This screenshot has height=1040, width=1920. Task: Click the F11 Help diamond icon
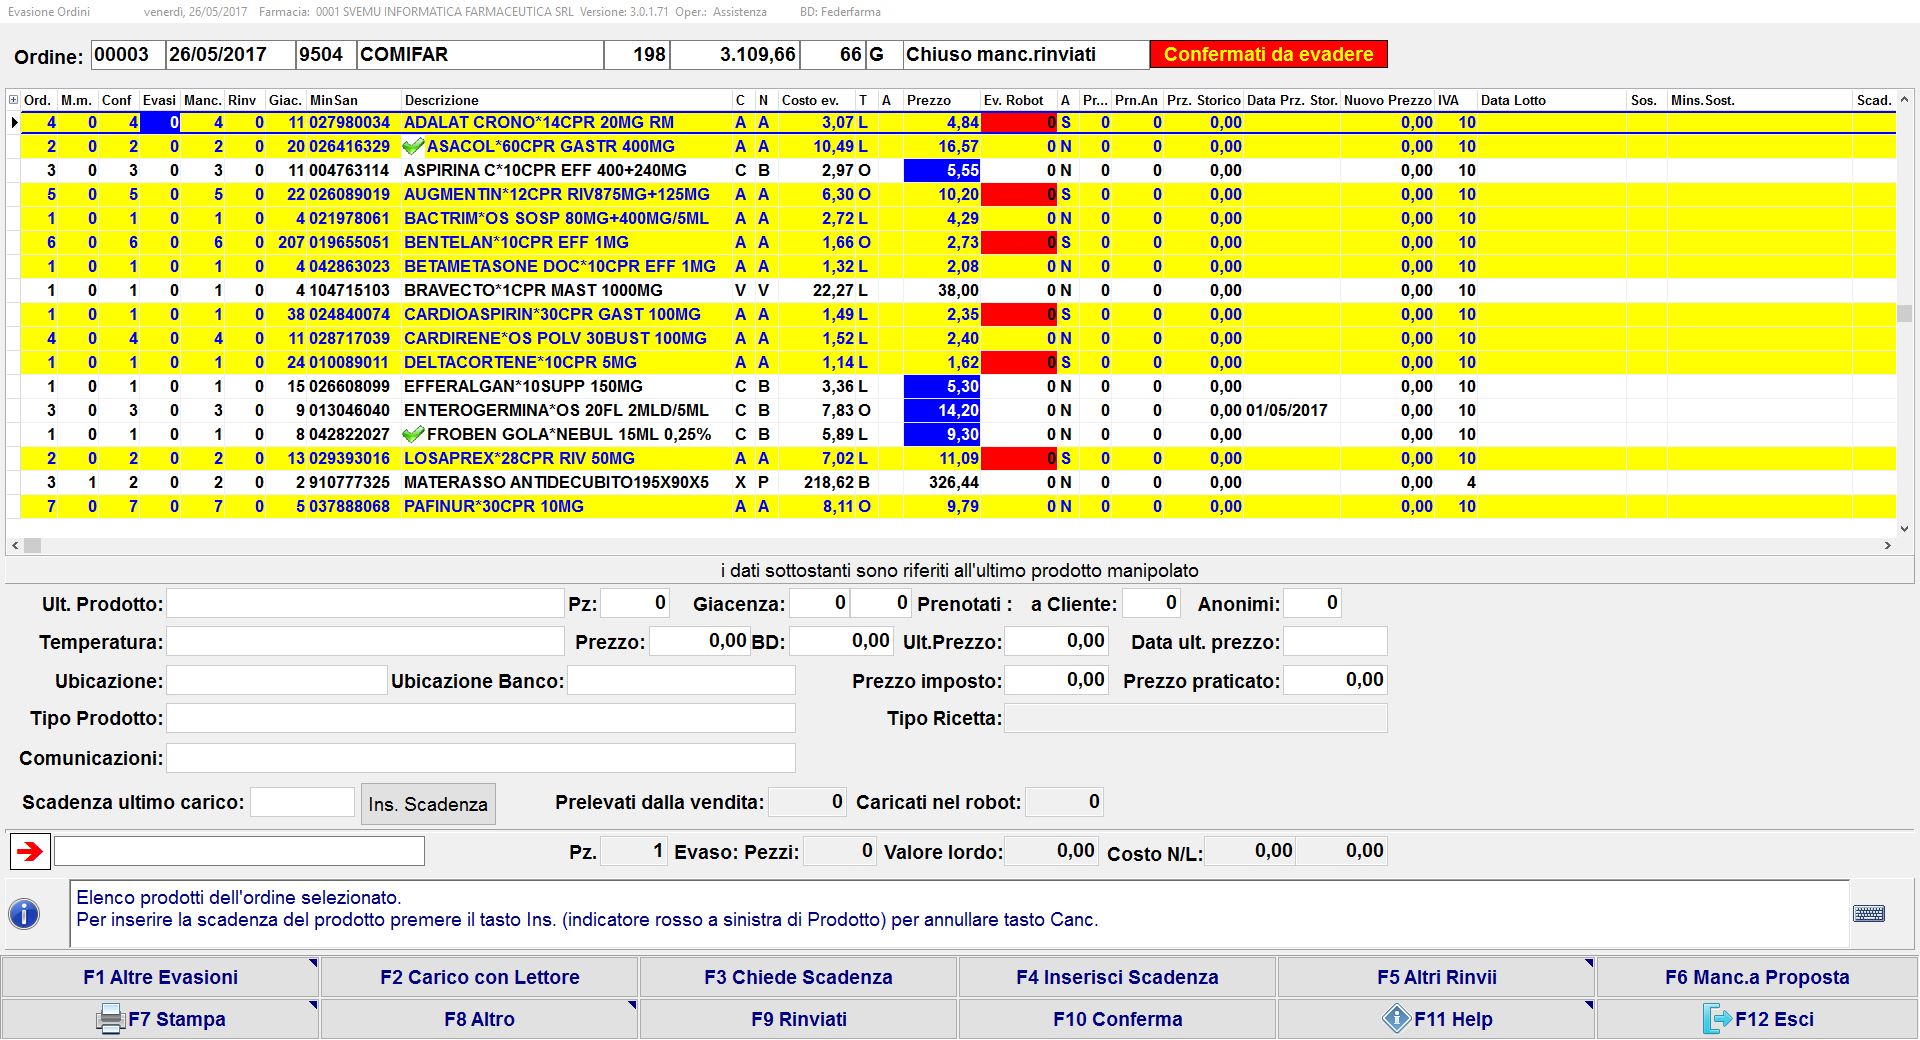pos(1396,1019)
